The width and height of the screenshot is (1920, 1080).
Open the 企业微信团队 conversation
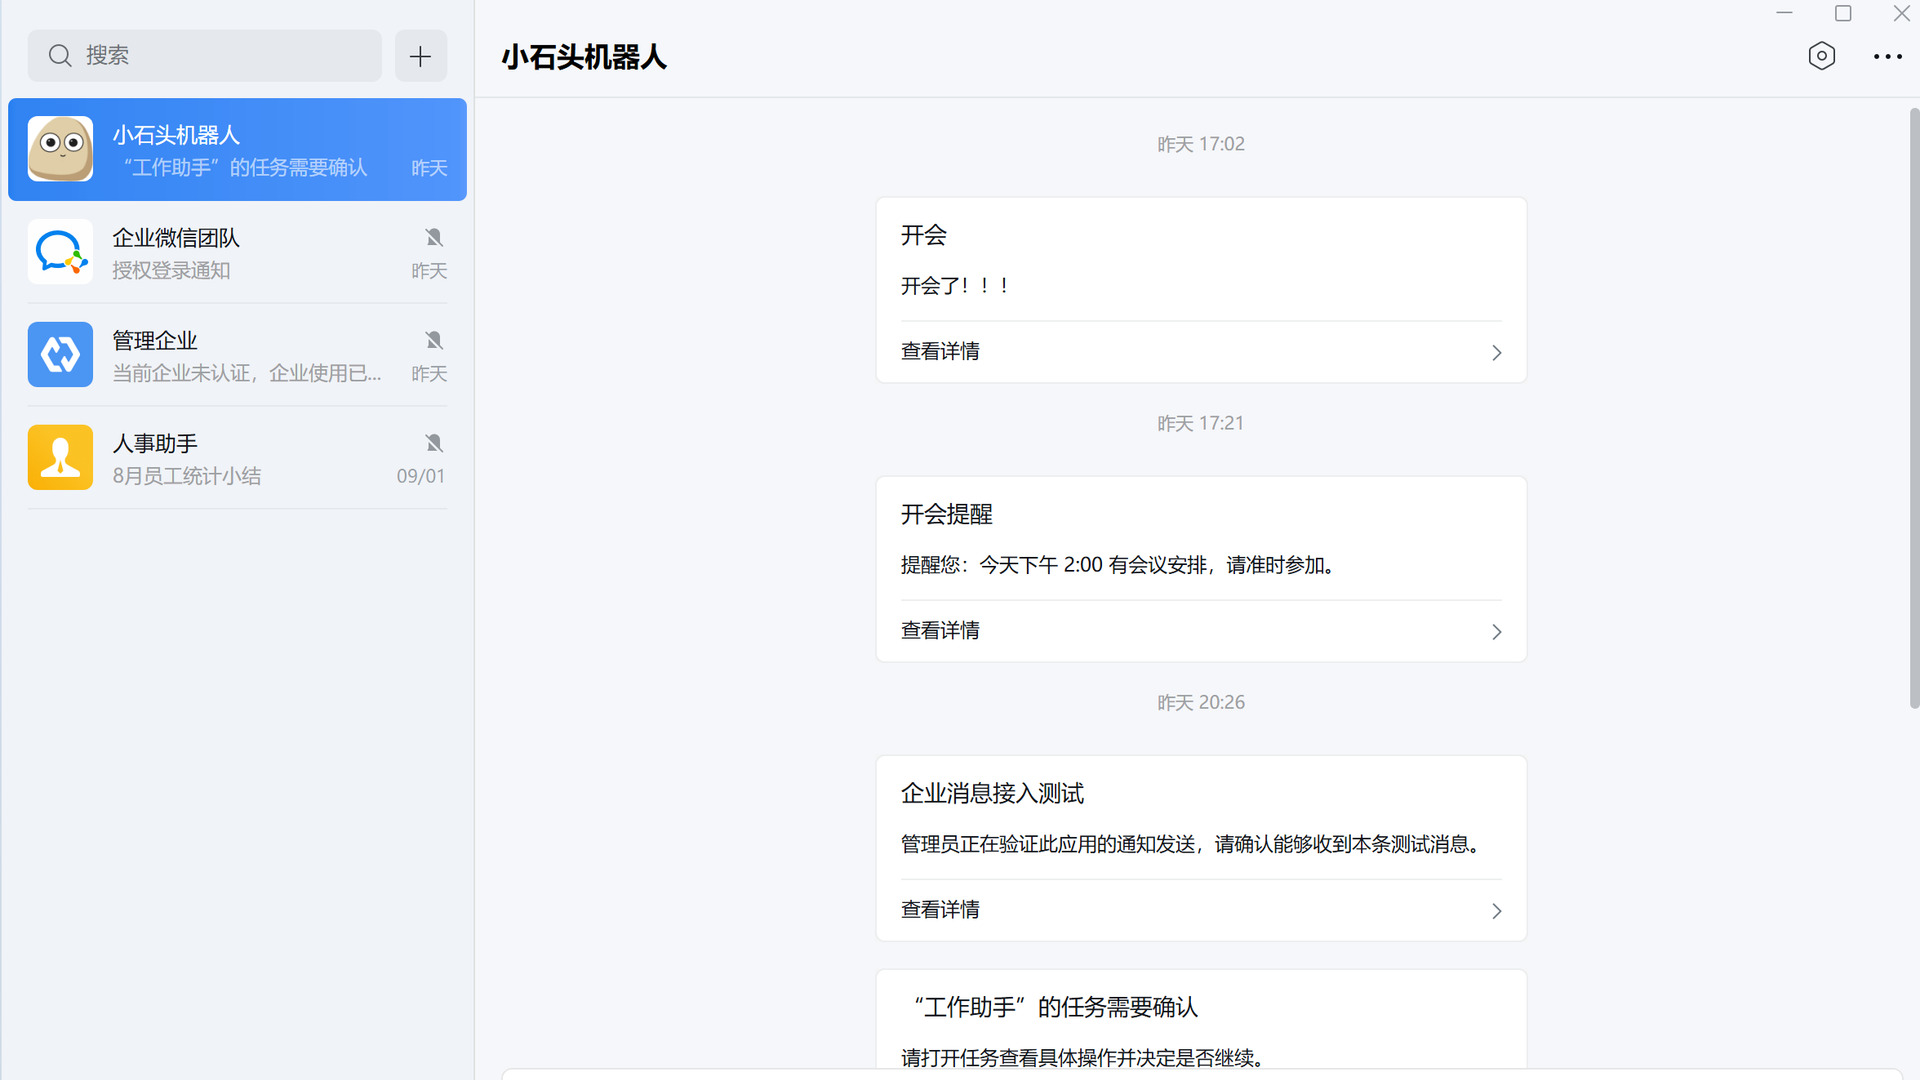[237, 252]
